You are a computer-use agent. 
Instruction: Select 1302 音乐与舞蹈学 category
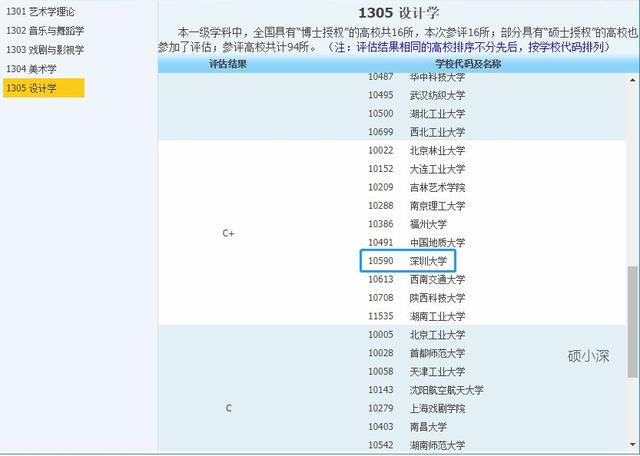[x=45, y=31]
